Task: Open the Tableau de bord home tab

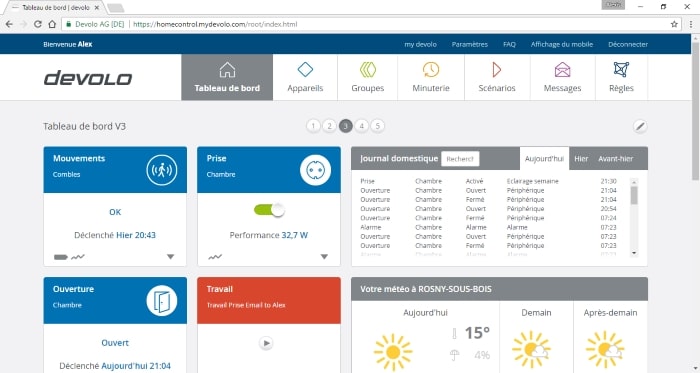Action: coord(227,77)
